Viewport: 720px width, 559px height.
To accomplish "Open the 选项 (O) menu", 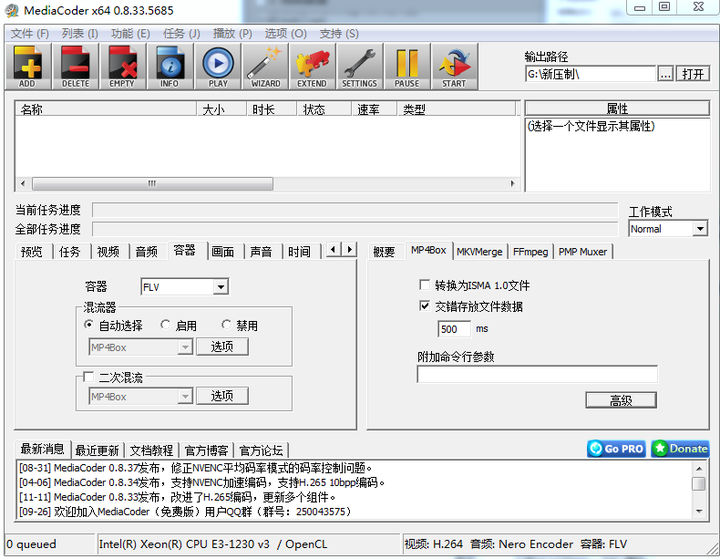I will coord(286,34).
